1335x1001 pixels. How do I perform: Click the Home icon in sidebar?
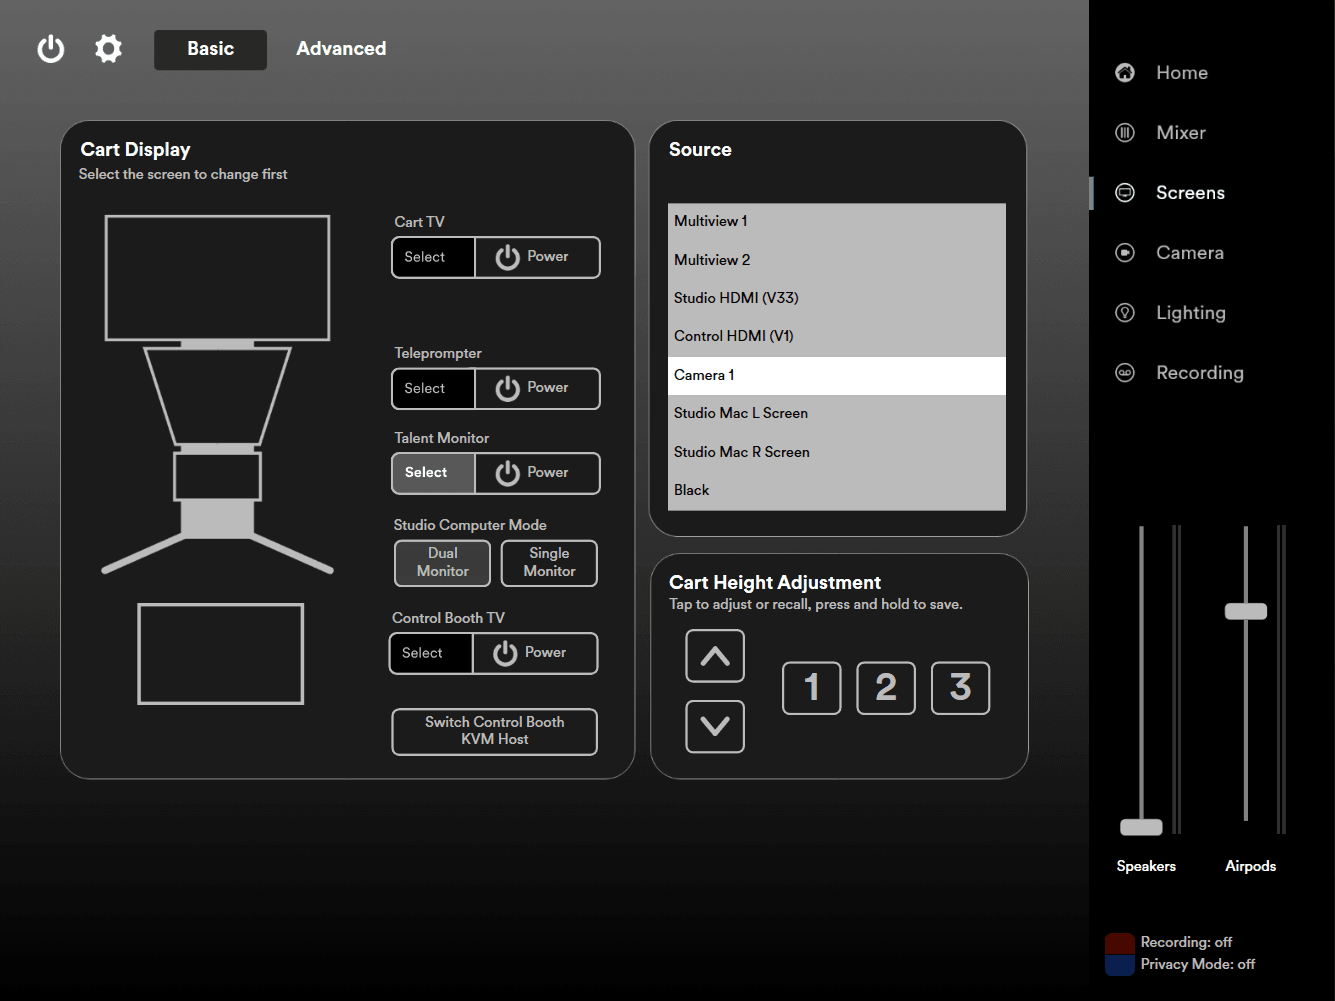1125,73
